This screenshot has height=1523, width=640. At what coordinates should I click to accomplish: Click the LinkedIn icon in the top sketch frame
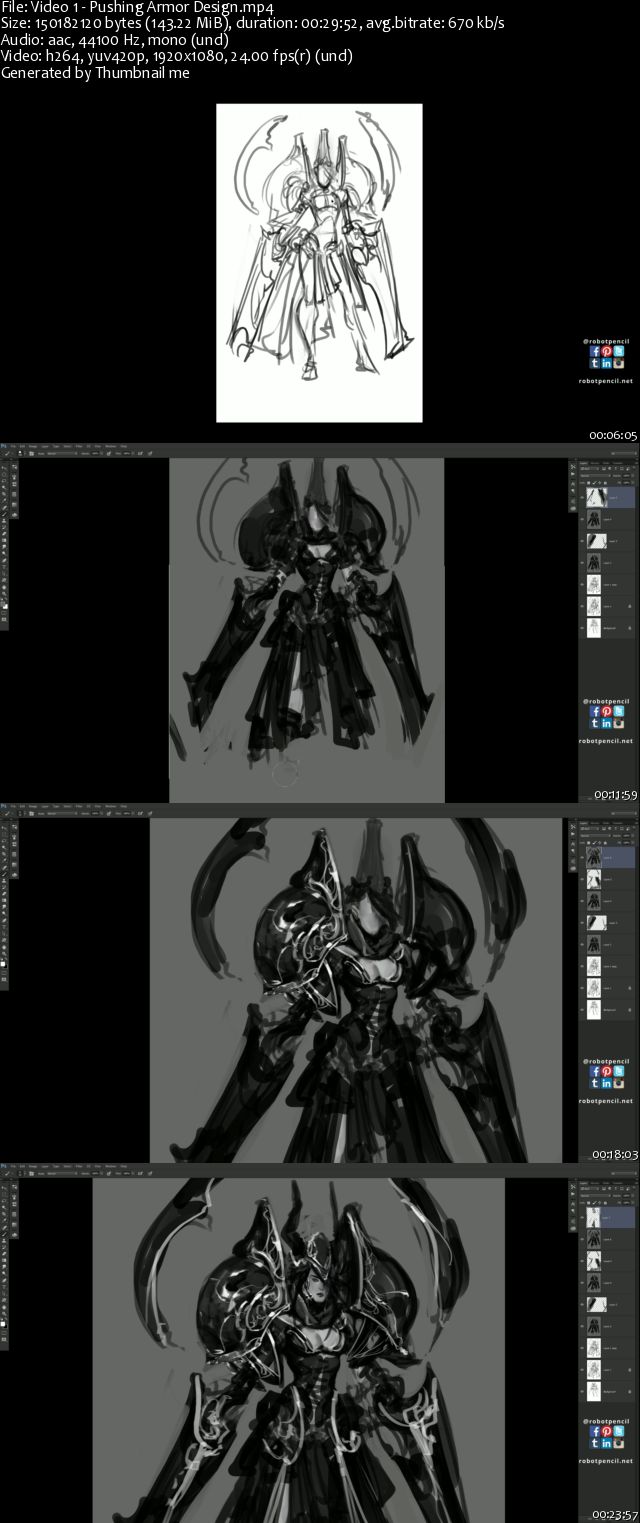[607, 363]
